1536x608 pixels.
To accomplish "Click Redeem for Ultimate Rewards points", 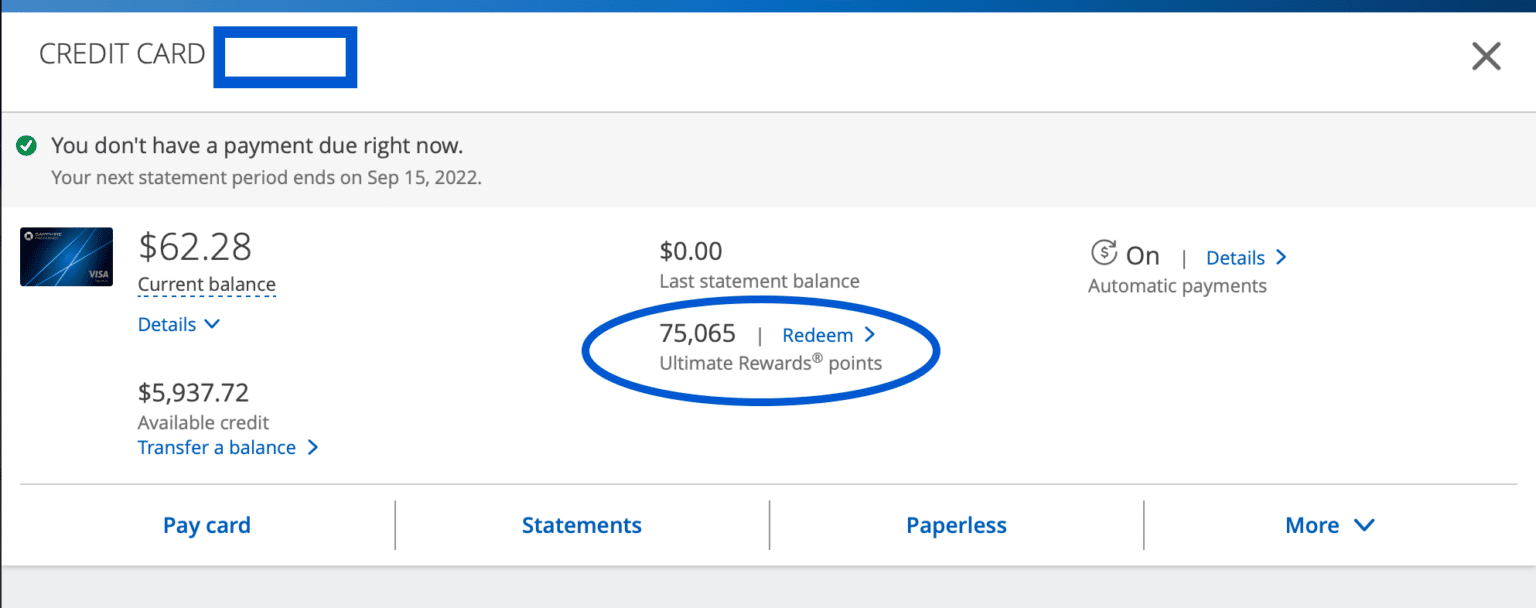I will pyautogui.click(x=818, y=335).
